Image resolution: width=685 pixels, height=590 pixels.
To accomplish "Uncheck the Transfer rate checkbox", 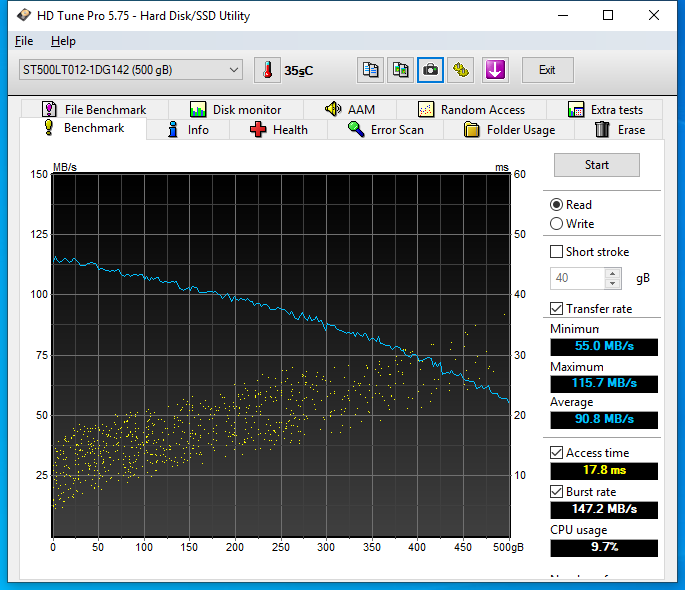I will (x=557, y=309).
